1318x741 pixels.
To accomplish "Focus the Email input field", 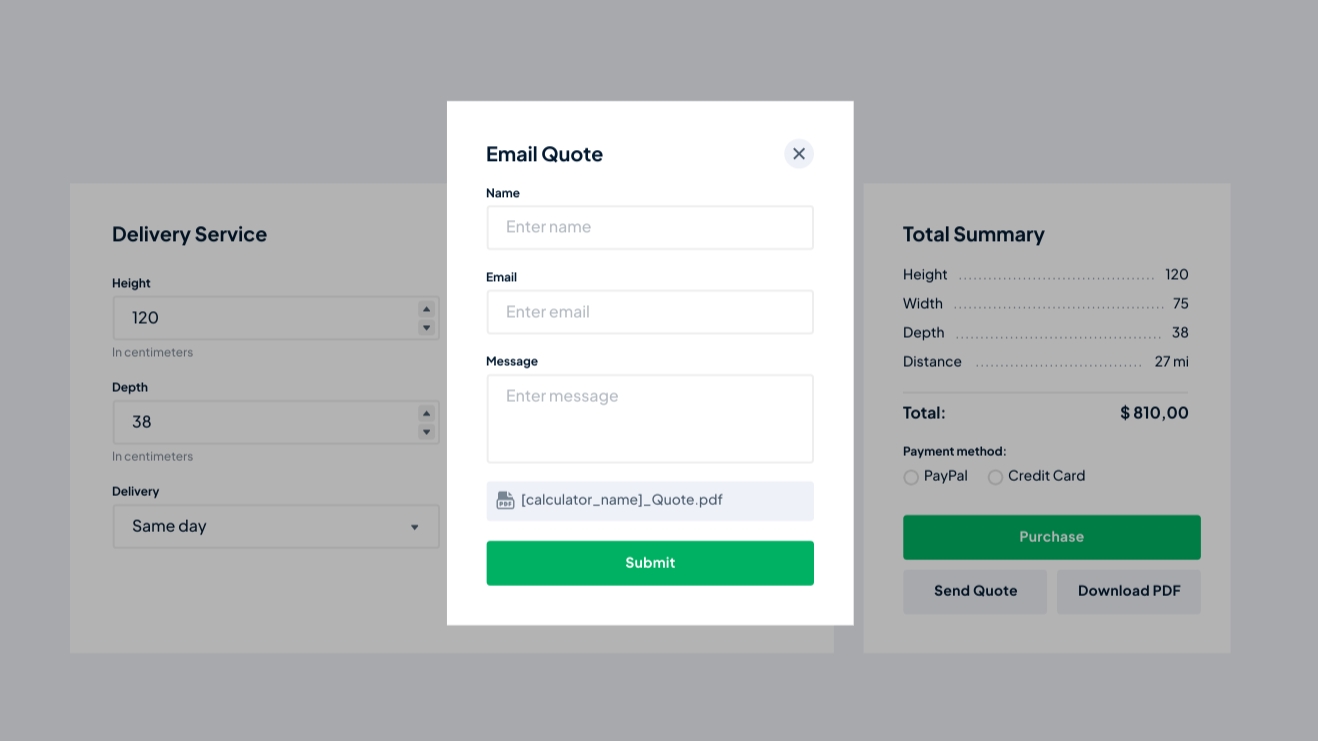I will pyautogui.click(x=650, y=312).
